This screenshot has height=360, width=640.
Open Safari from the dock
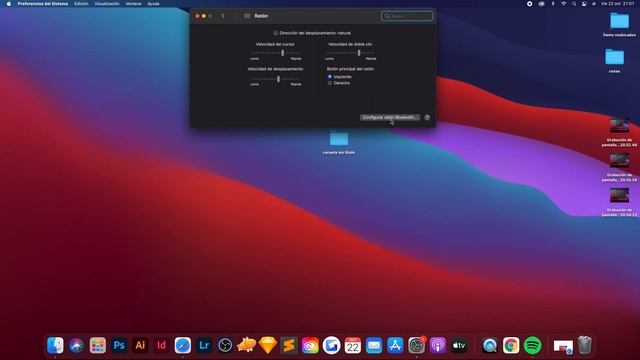click(x=182, y=346)
